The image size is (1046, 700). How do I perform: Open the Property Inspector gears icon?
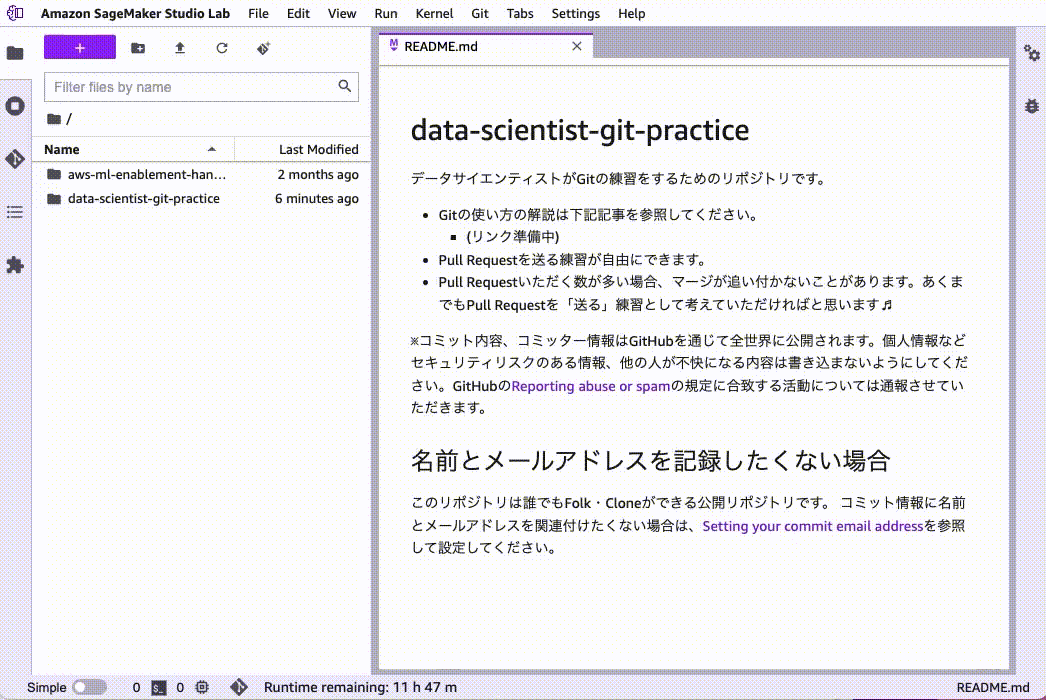pos(1031,53)
